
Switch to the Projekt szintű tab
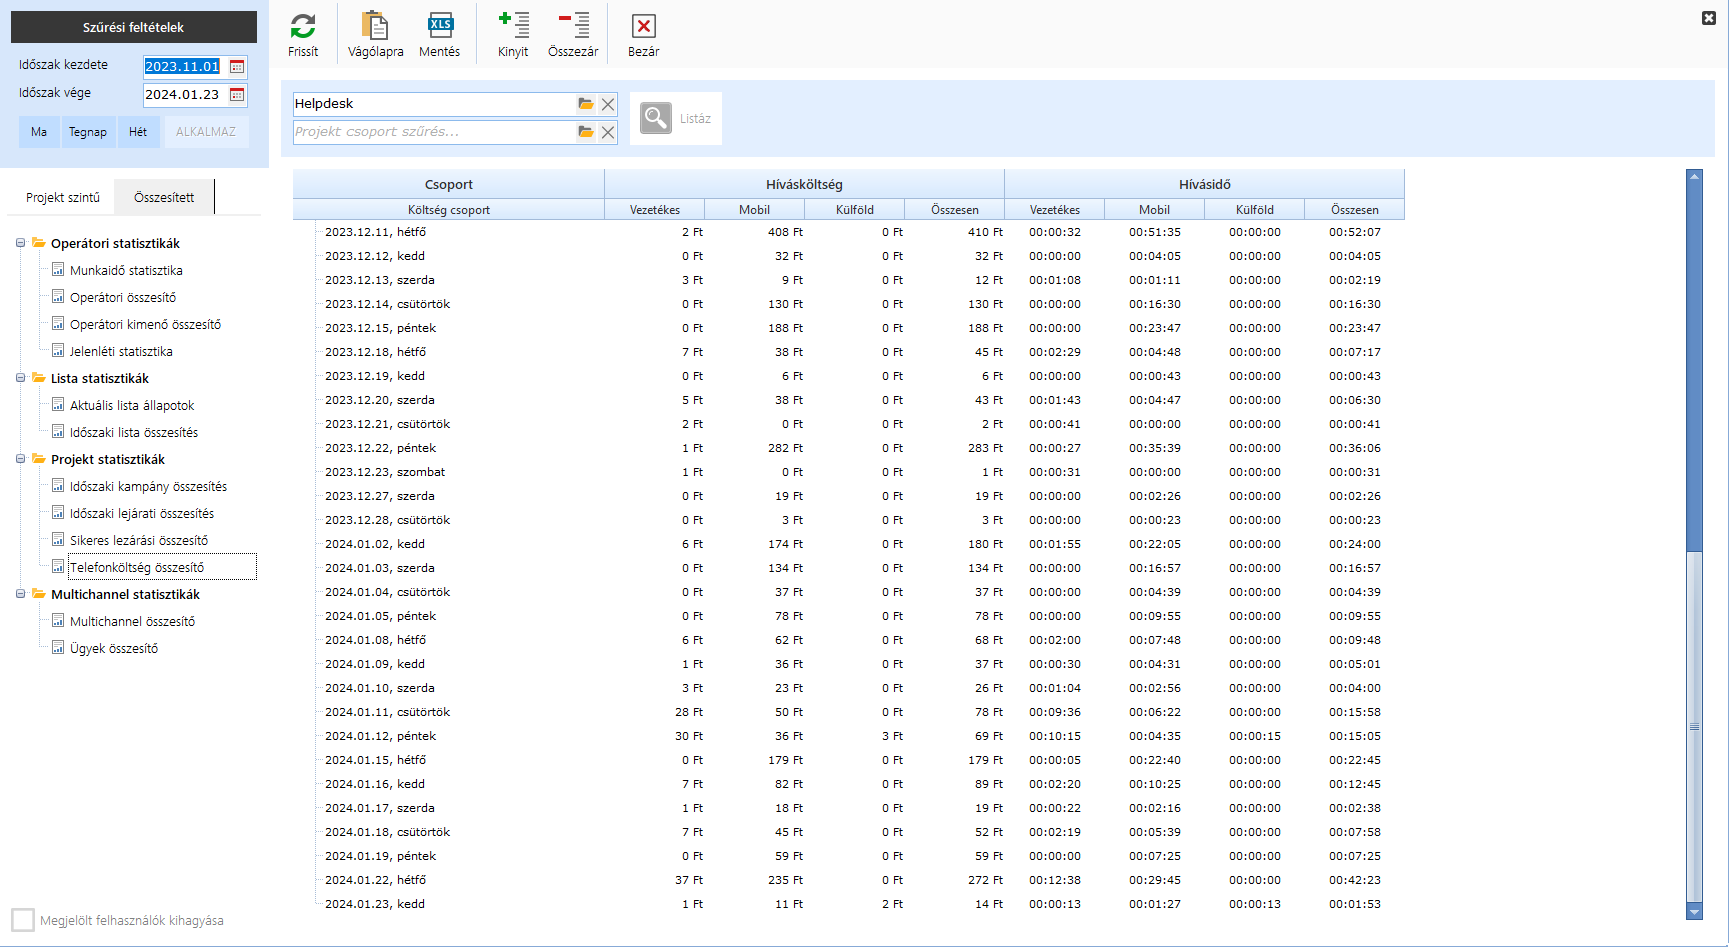(63, 197)
